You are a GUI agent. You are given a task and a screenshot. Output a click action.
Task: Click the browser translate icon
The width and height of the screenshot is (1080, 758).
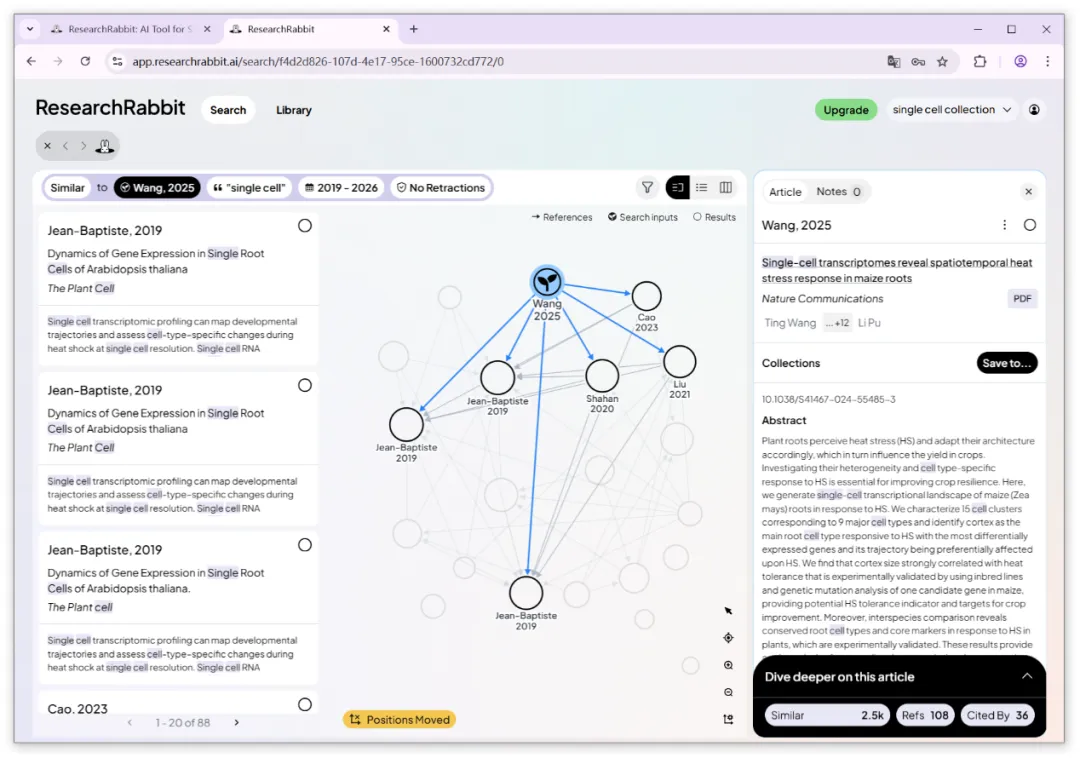(x=893, y=61)
